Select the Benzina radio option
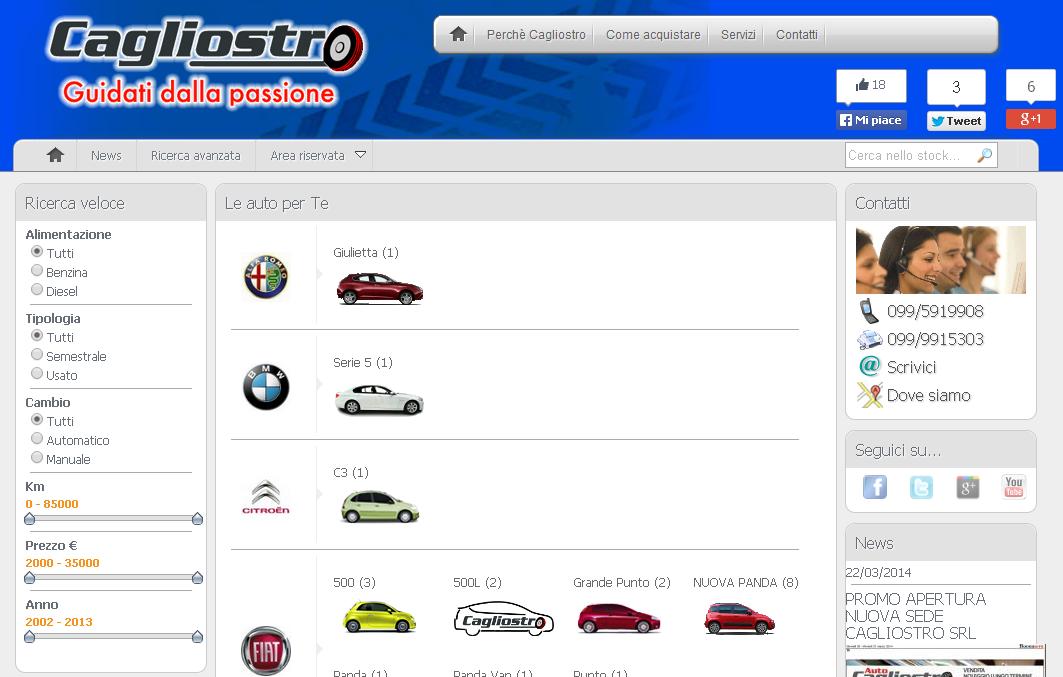Image resolution: width=1063 pixels, height=677 pixels. tap(37, 270)
